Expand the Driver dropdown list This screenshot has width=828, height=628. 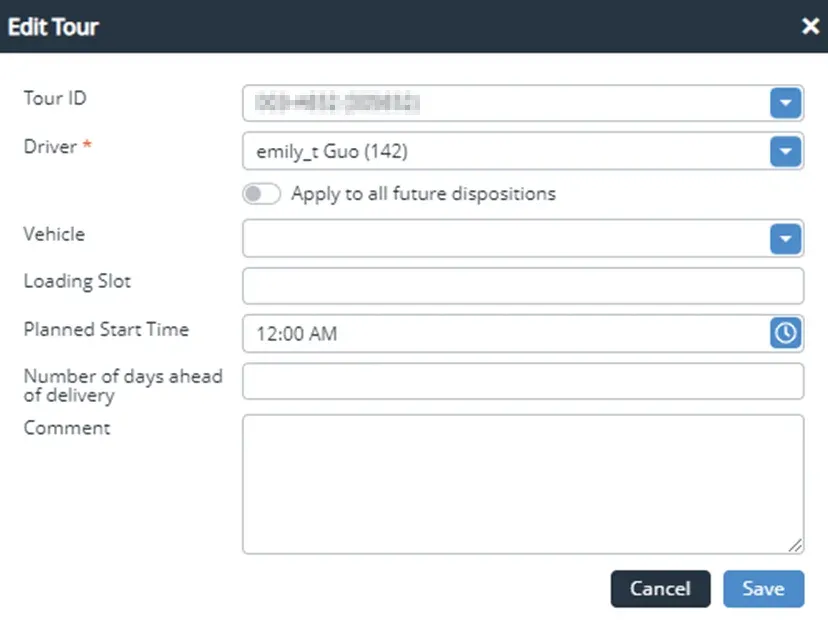click(x=785, y=151)
